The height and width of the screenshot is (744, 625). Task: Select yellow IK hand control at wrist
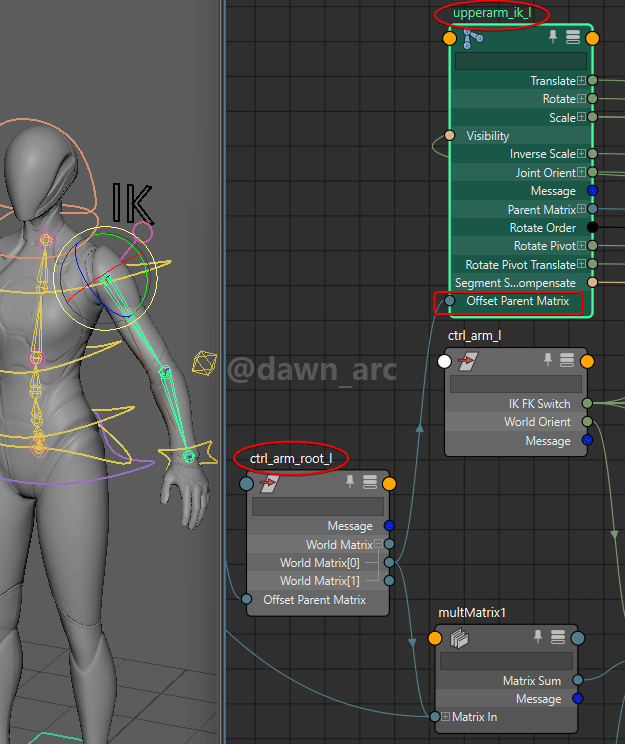coord(189,455)
